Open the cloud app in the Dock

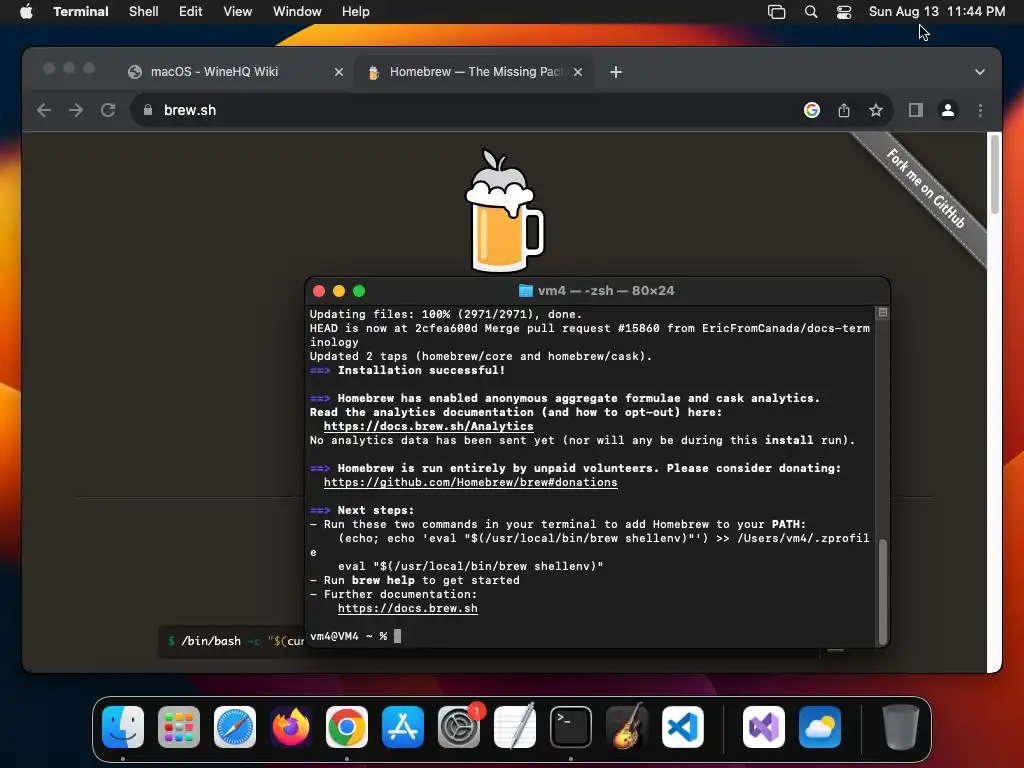tap(820, 726)
